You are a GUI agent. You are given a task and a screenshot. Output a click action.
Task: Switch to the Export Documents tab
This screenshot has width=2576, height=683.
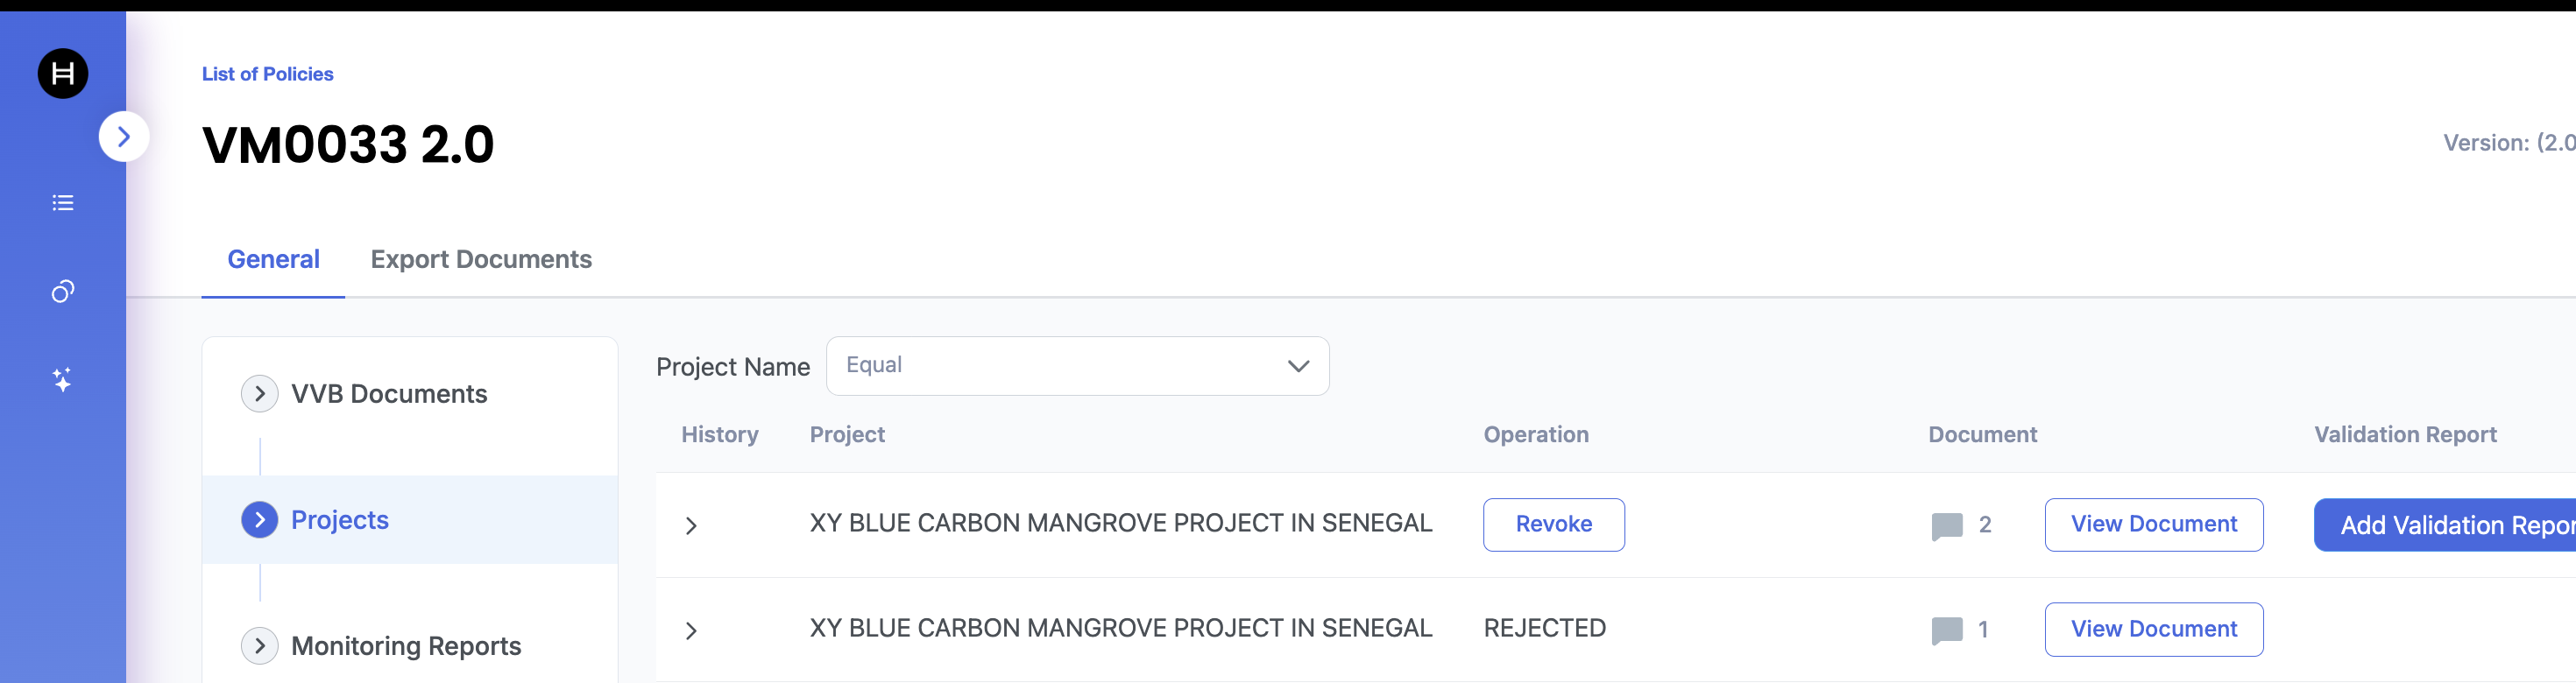pyautogui.click(x=481, y=260)
